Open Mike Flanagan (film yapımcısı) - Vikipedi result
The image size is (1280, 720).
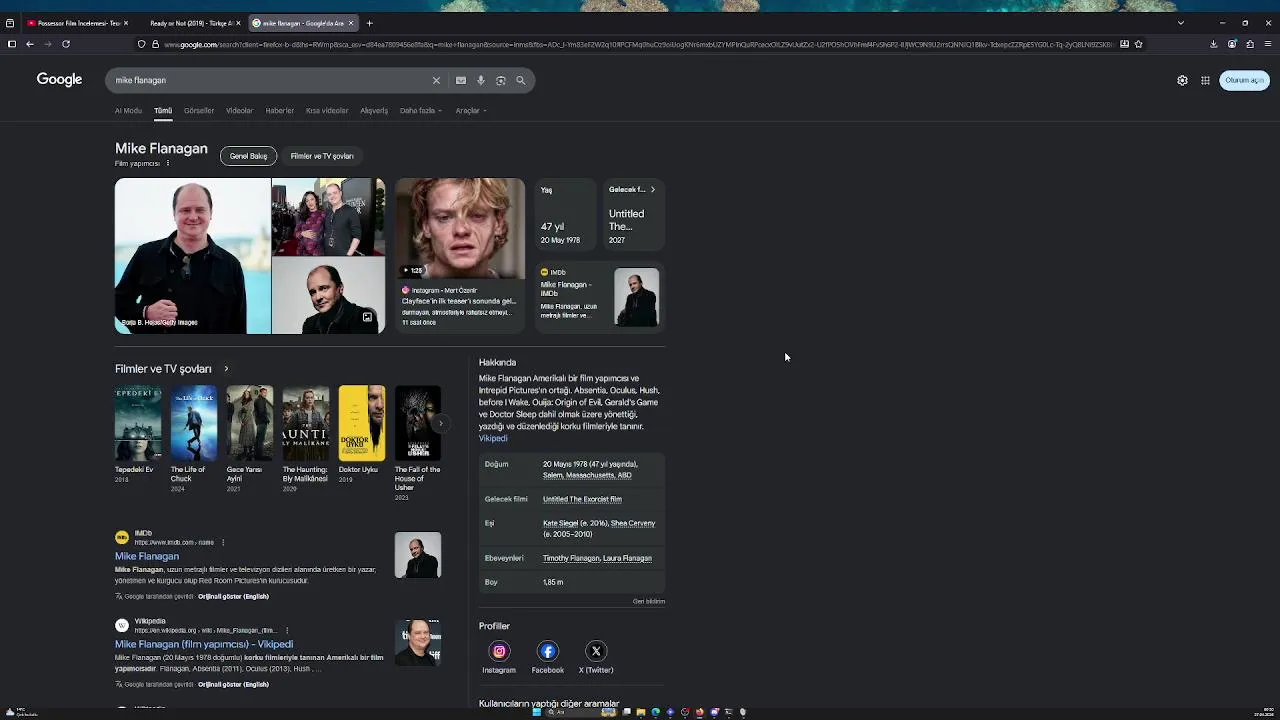point(204,644)
